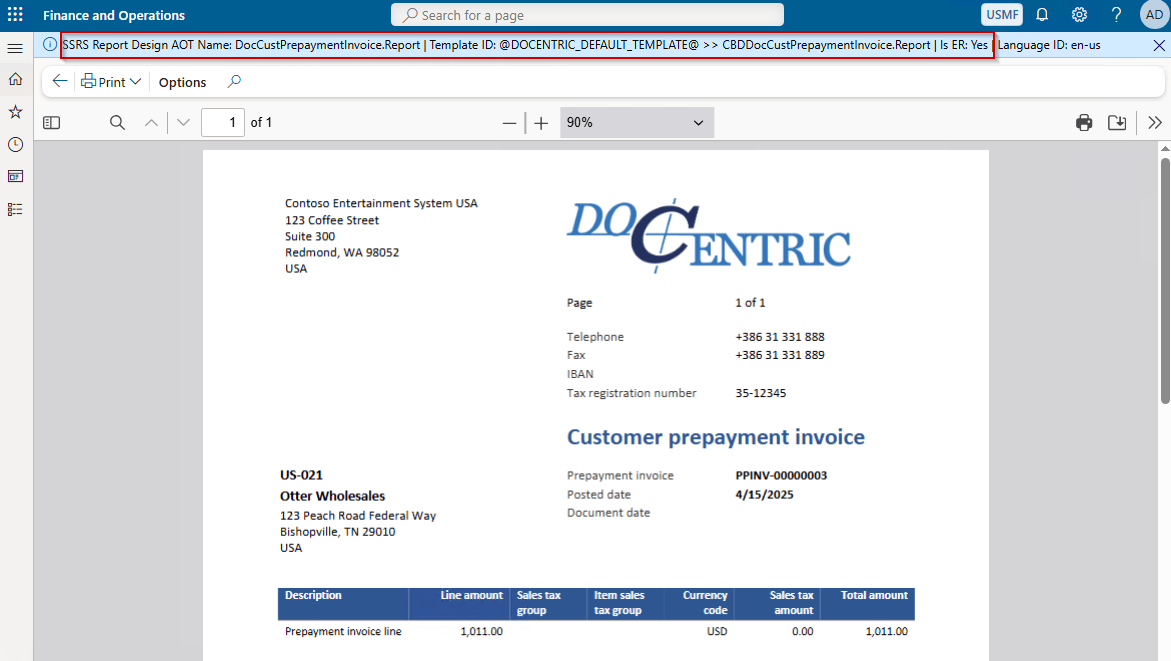
Task: Open the Options menu
Action: [182, 82]
